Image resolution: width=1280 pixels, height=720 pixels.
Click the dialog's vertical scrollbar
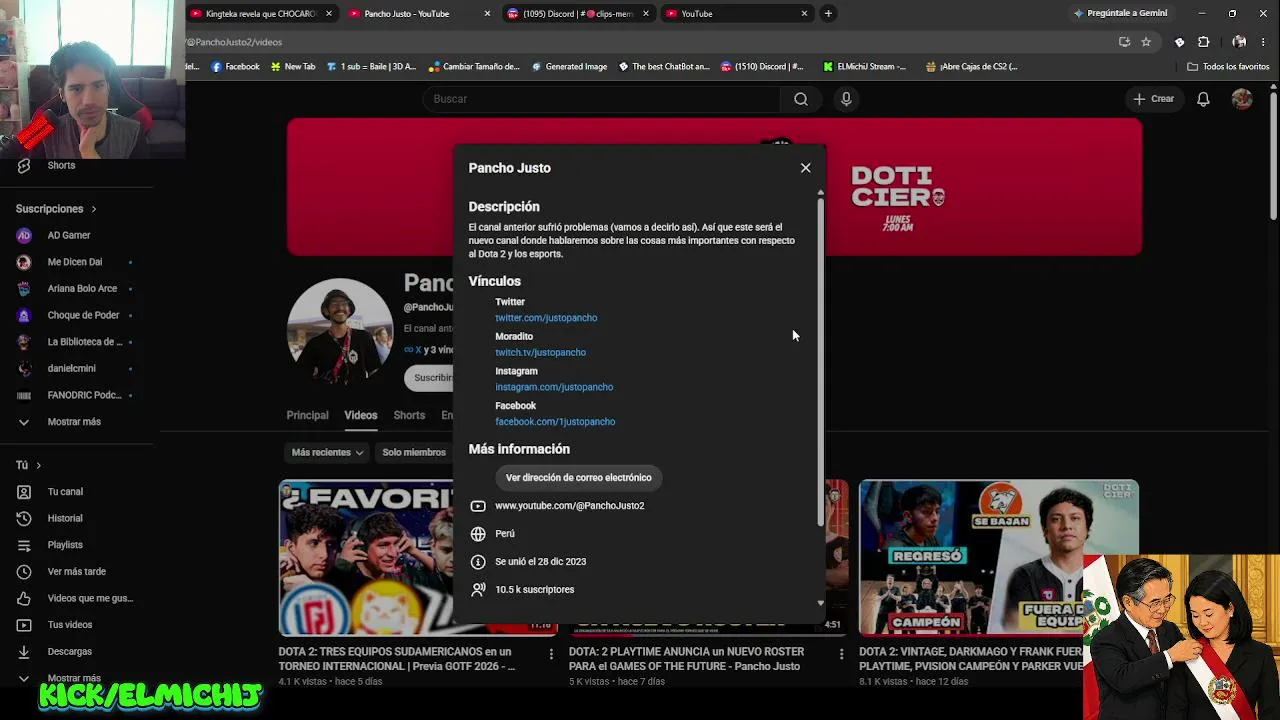[x=821, y=360]
